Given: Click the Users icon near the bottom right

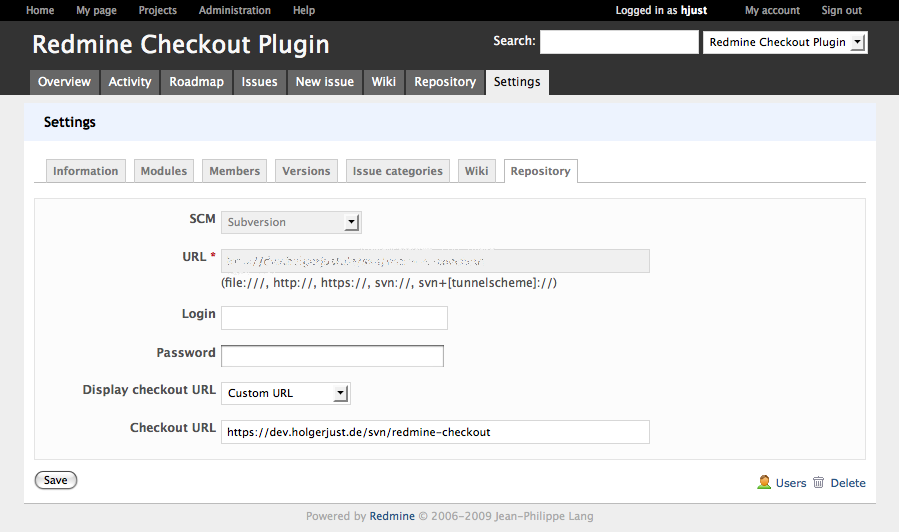Looking at the screenshot, I should click(764, 482).
